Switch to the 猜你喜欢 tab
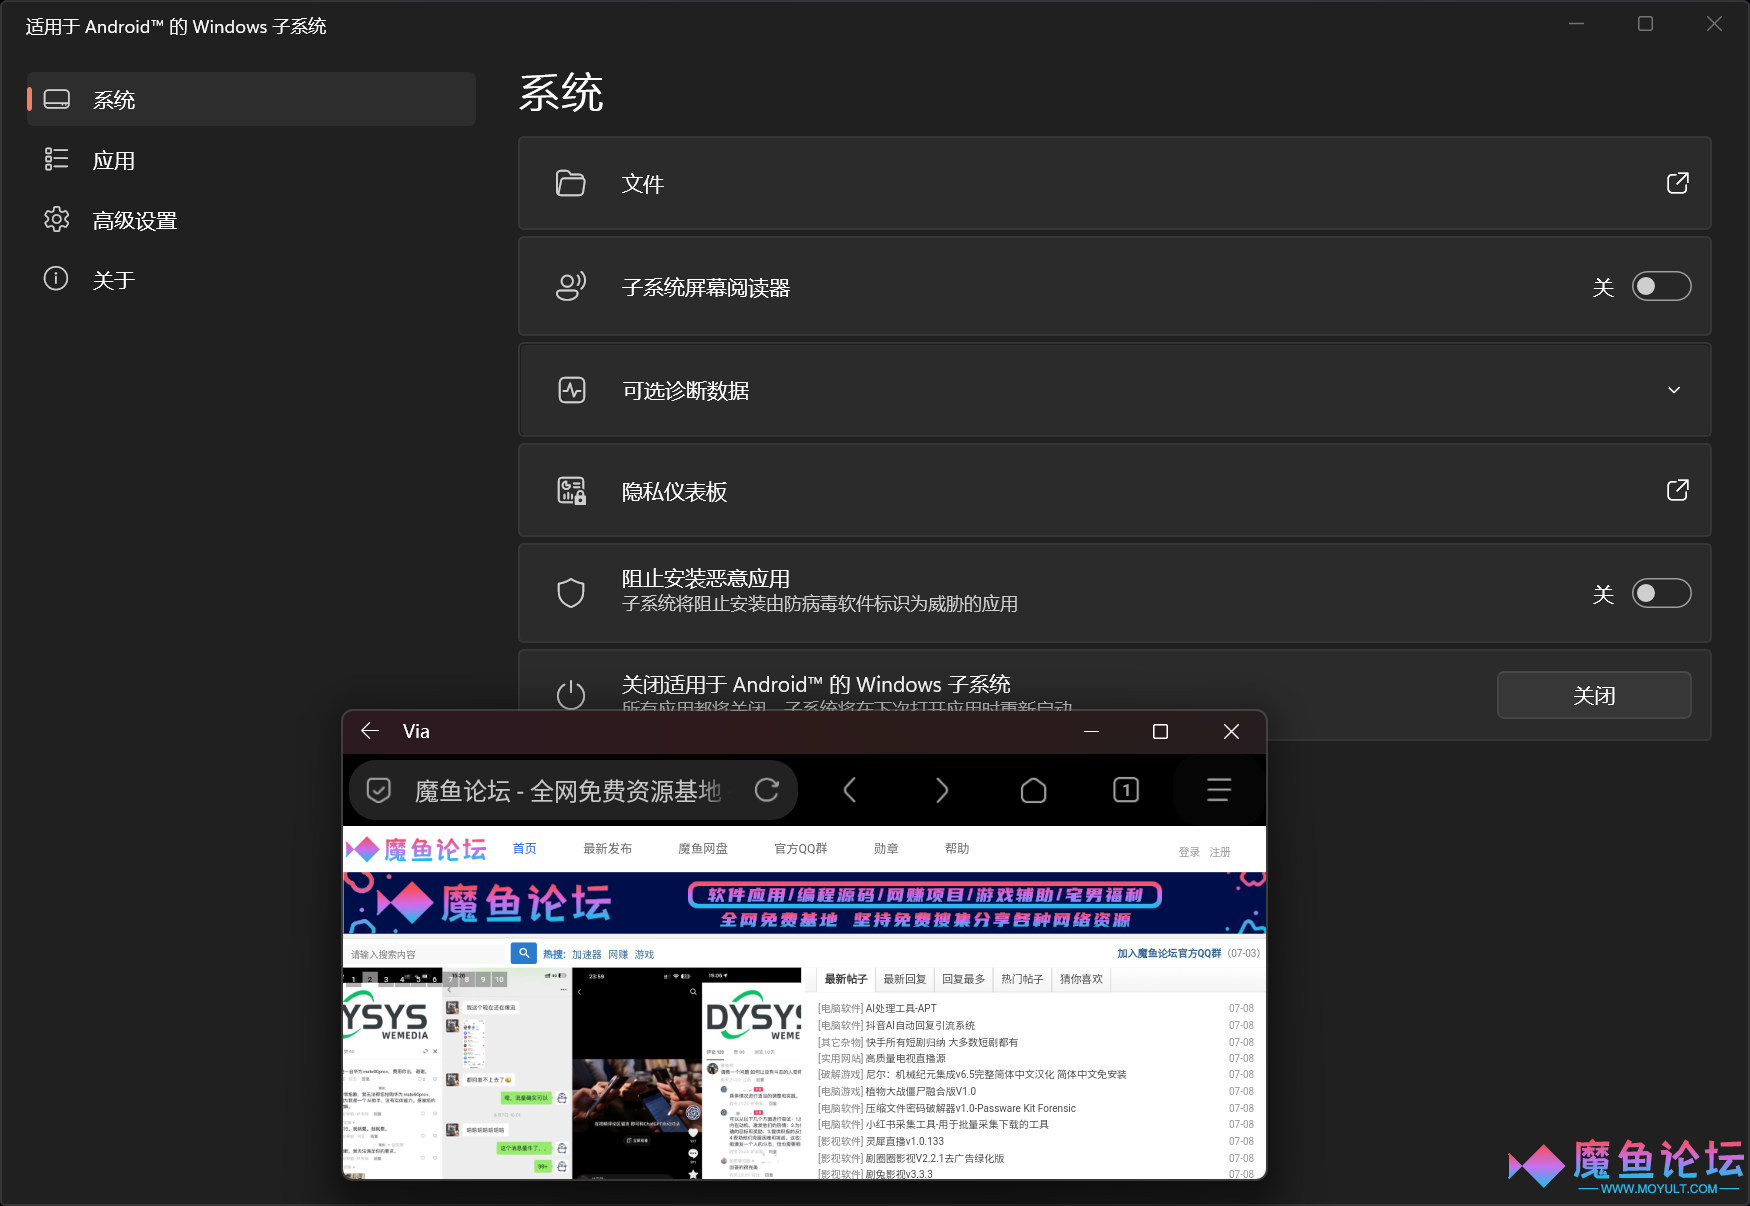 (1081, 979)
